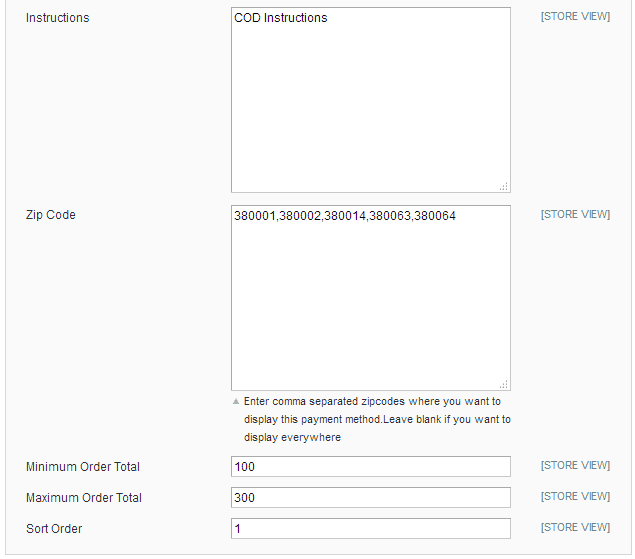Click the zip code list starting with 380001

click(x=345, y=215)
